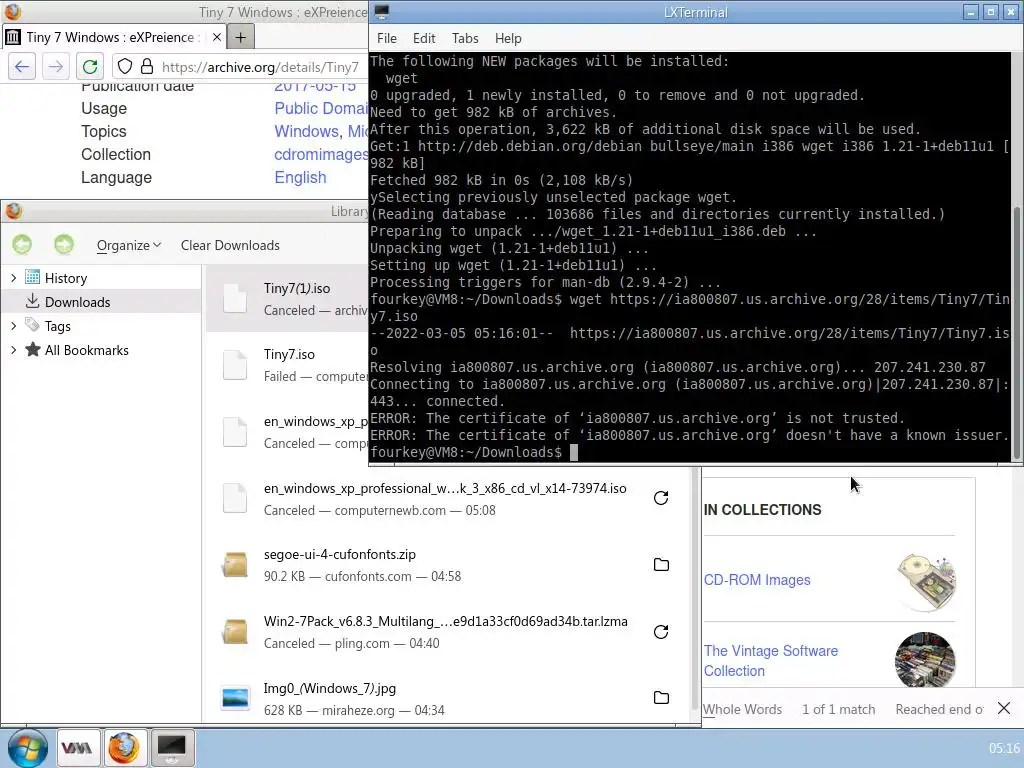Click the Firefox URL address field

point(261,67)
